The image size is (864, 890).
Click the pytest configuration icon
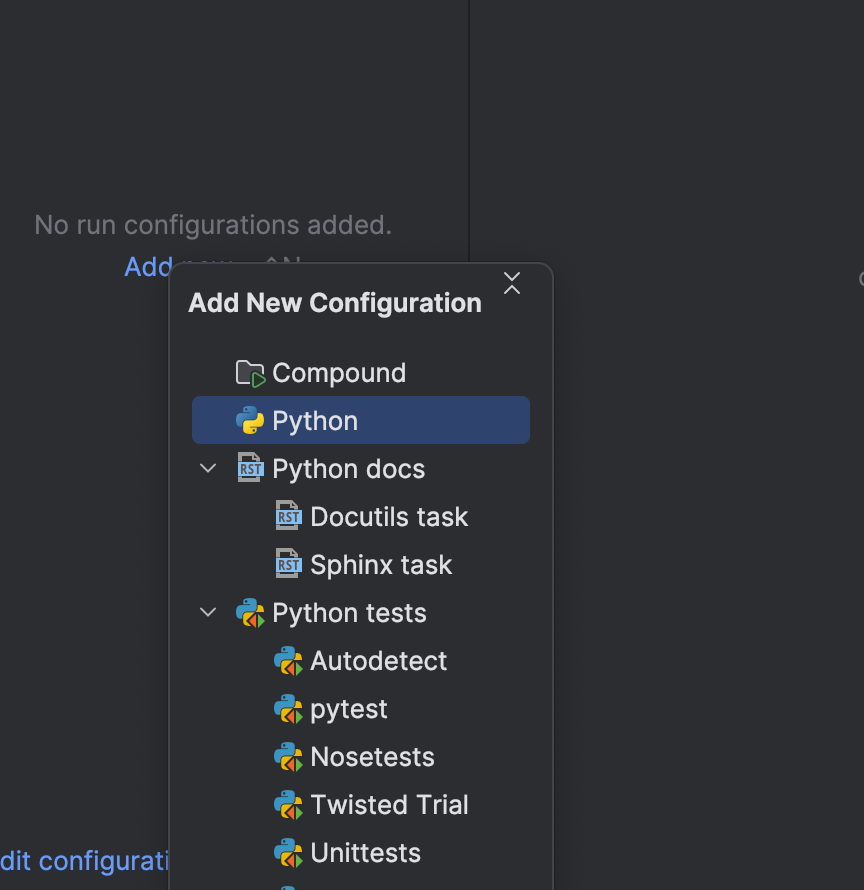[x=288, y=709]
